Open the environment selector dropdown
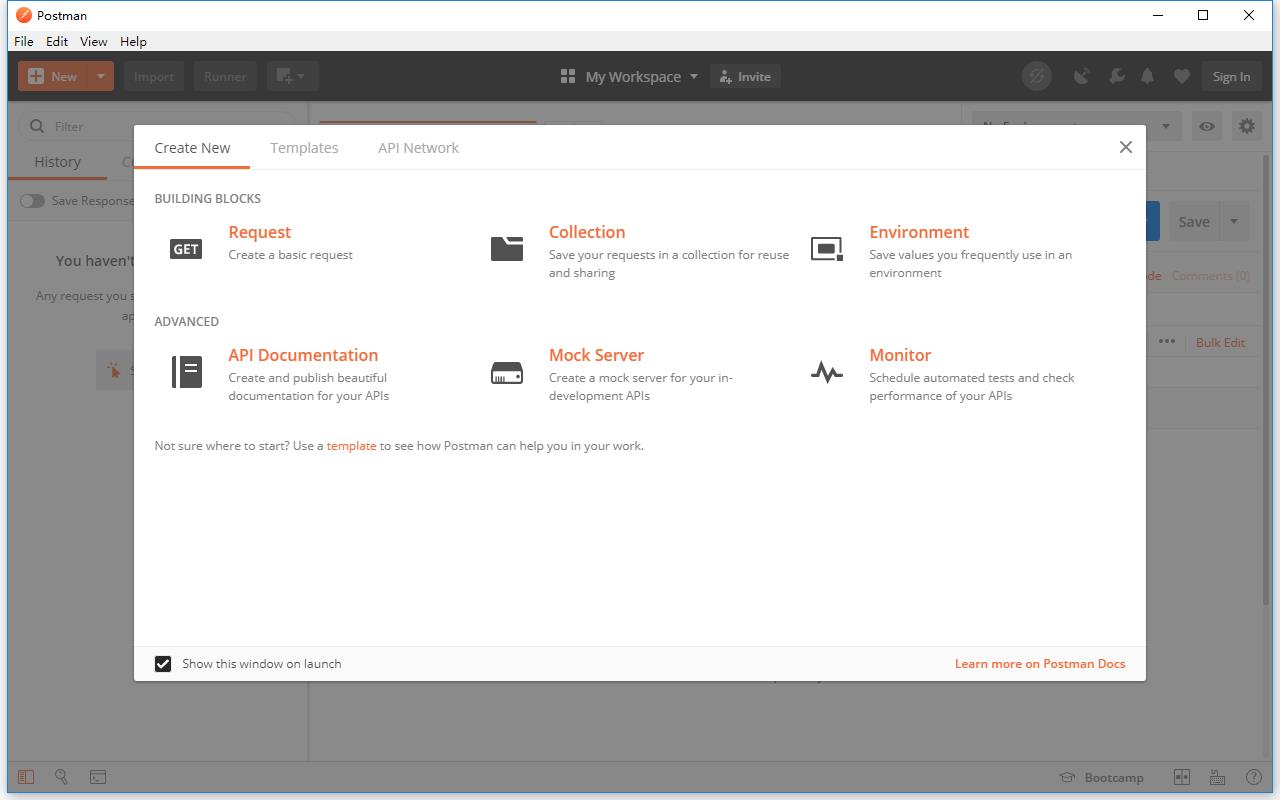This screenshot has height=800, width=1280. 1076,126
